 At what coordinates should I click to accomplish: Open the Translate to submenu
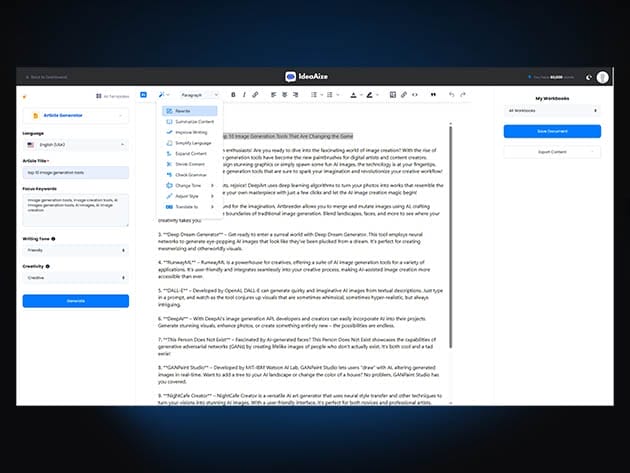point(188,207)
